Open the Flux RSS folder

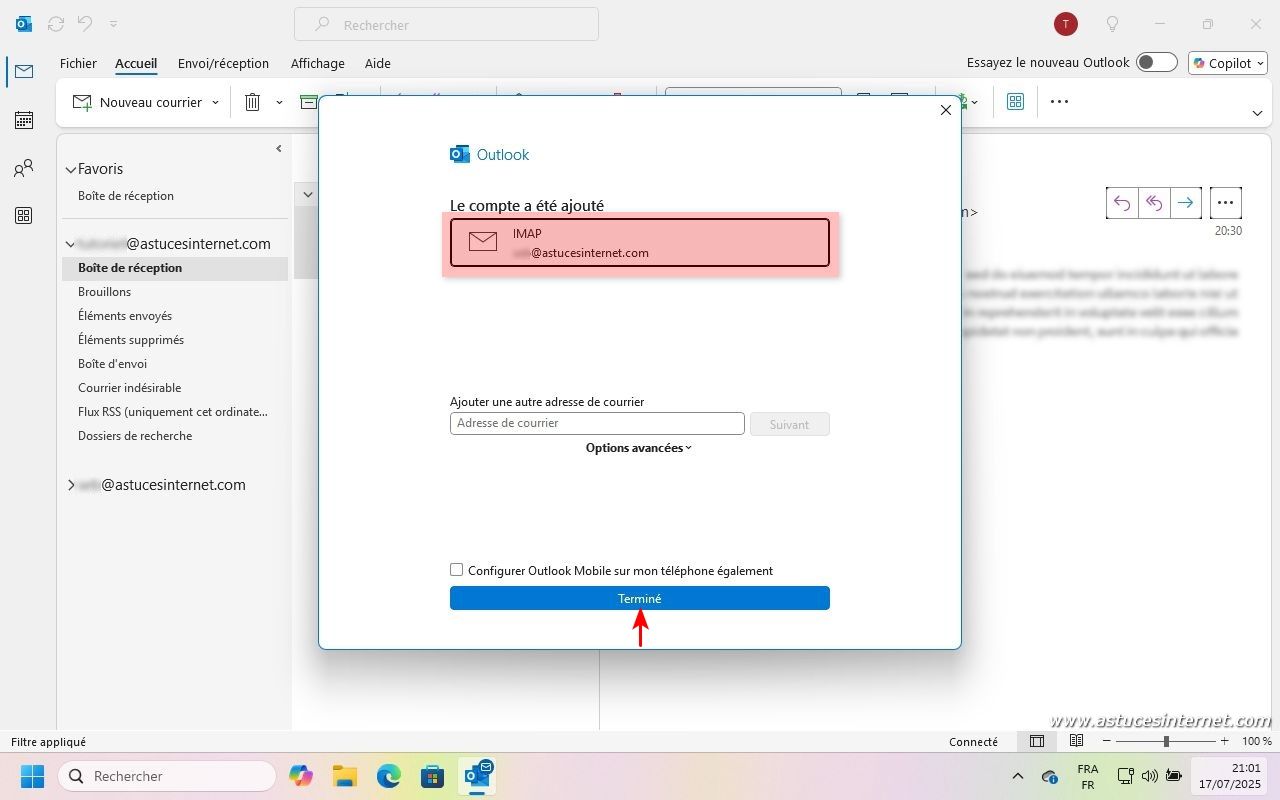(x=173, y=412)
